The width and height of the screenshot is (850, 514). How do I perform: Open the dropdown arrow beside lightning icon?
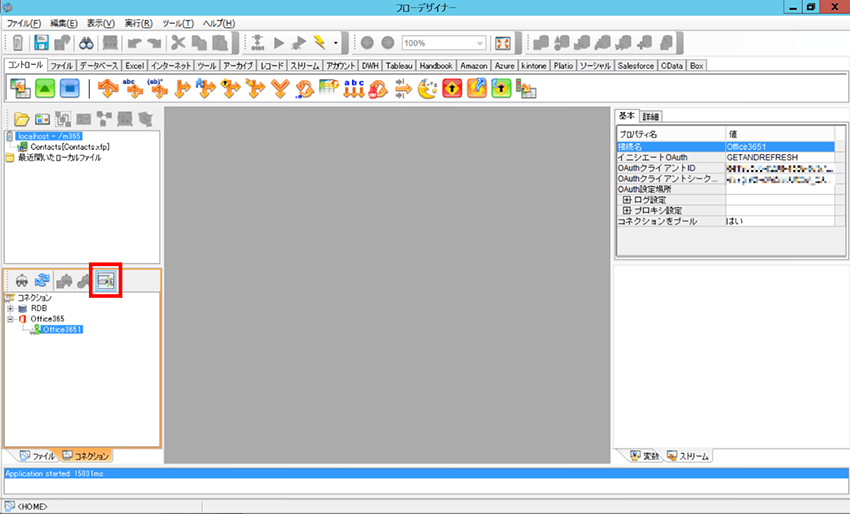(x=336, y=43)
